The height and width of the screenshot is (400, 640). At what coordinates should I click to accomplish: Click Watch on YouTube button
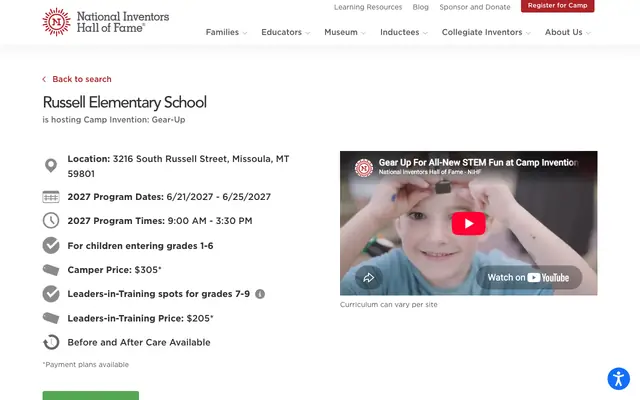click(x=529, y=278)
